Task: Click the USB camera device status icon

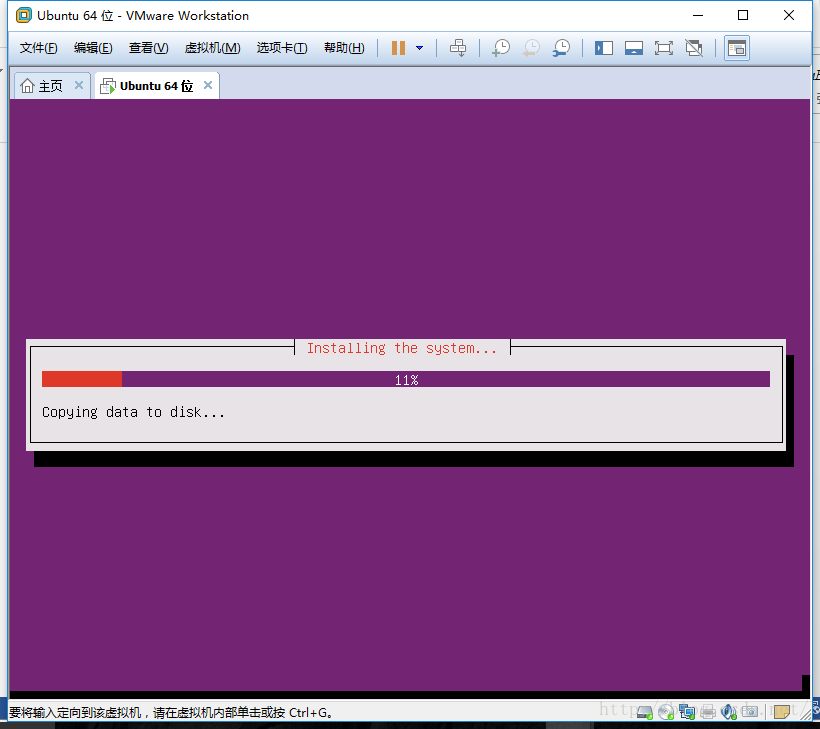Action: (749, 712)
